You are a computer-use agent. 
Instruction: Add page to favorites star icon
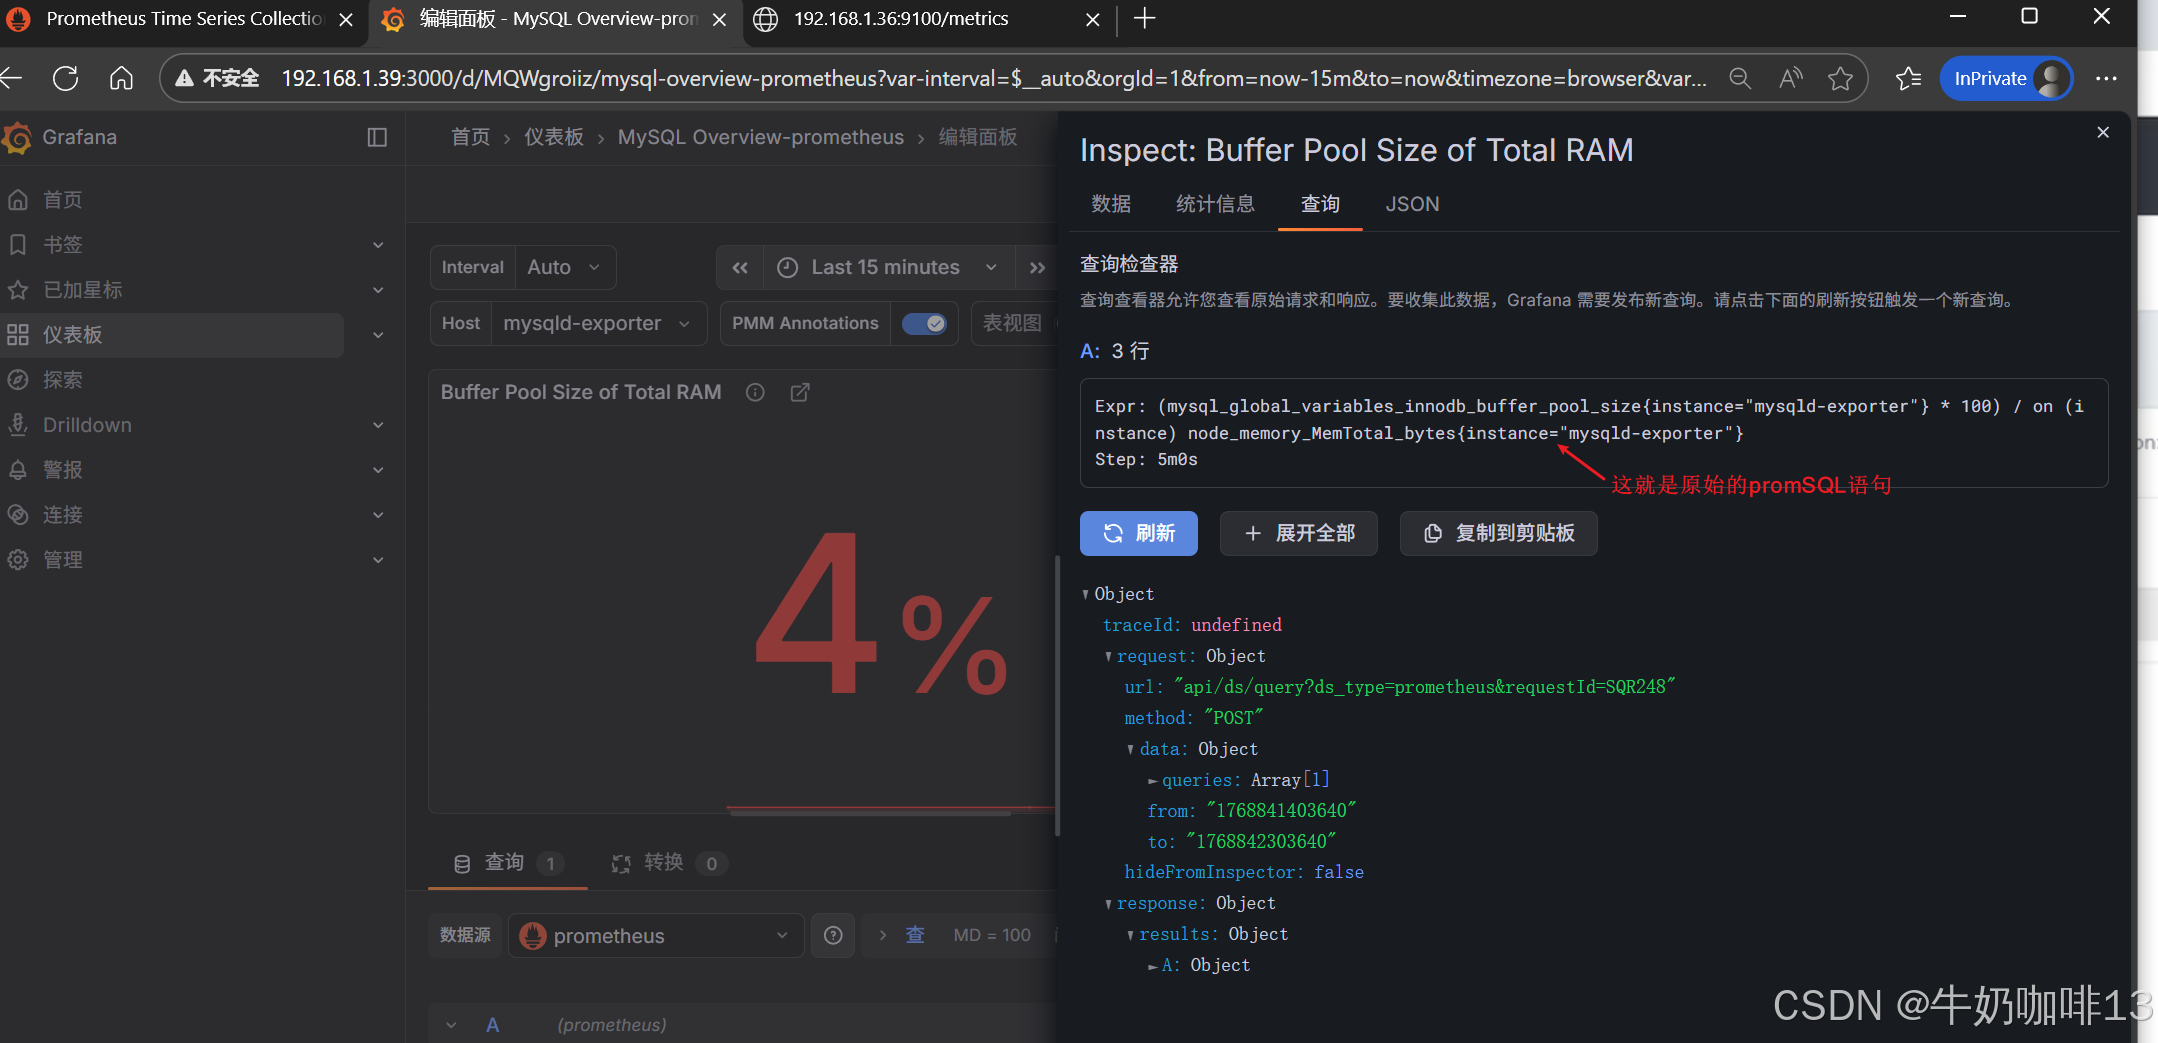(1840, 78)
